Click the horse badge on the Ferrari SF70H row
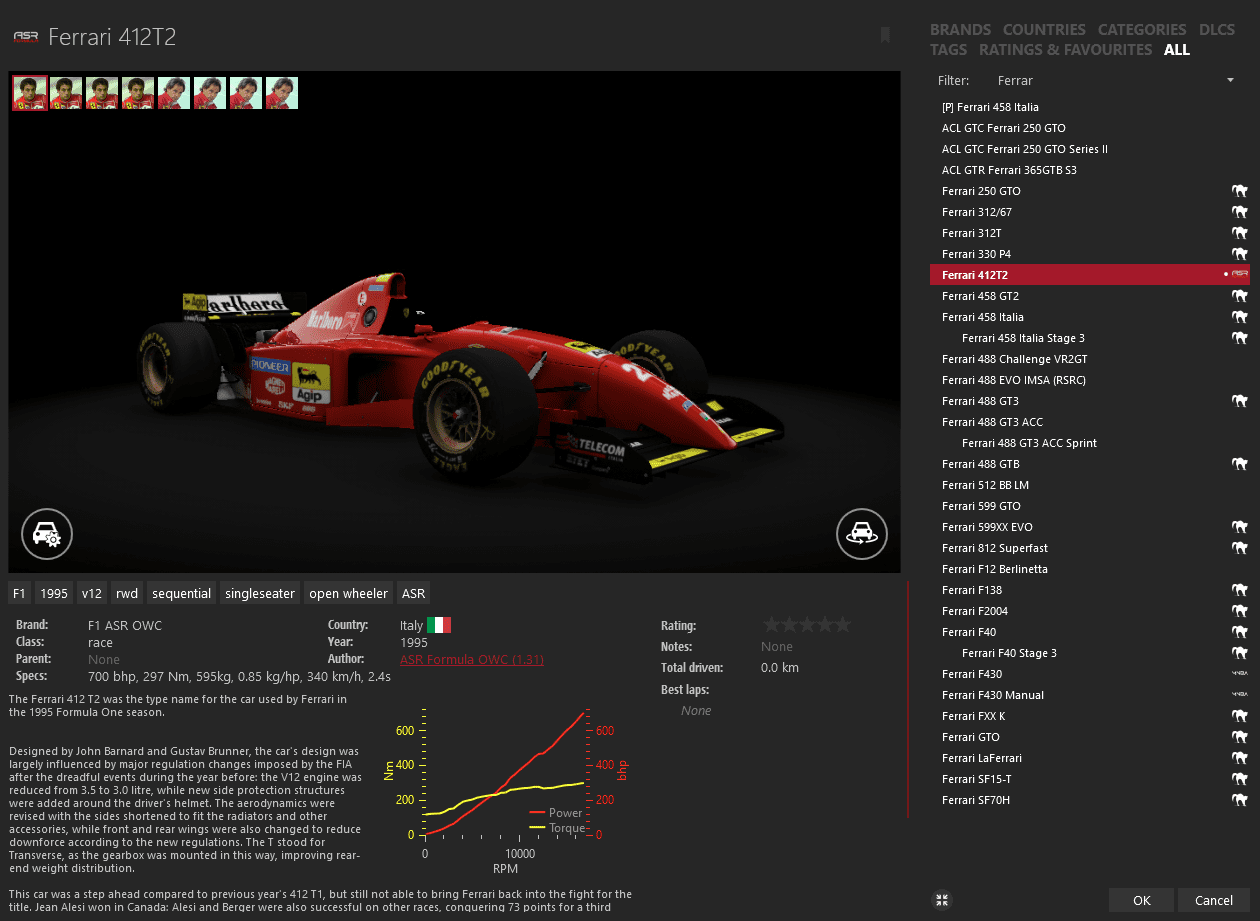Image resolution: width=1260 pixels, height=921 pixels. click(x=1240, y=800)
